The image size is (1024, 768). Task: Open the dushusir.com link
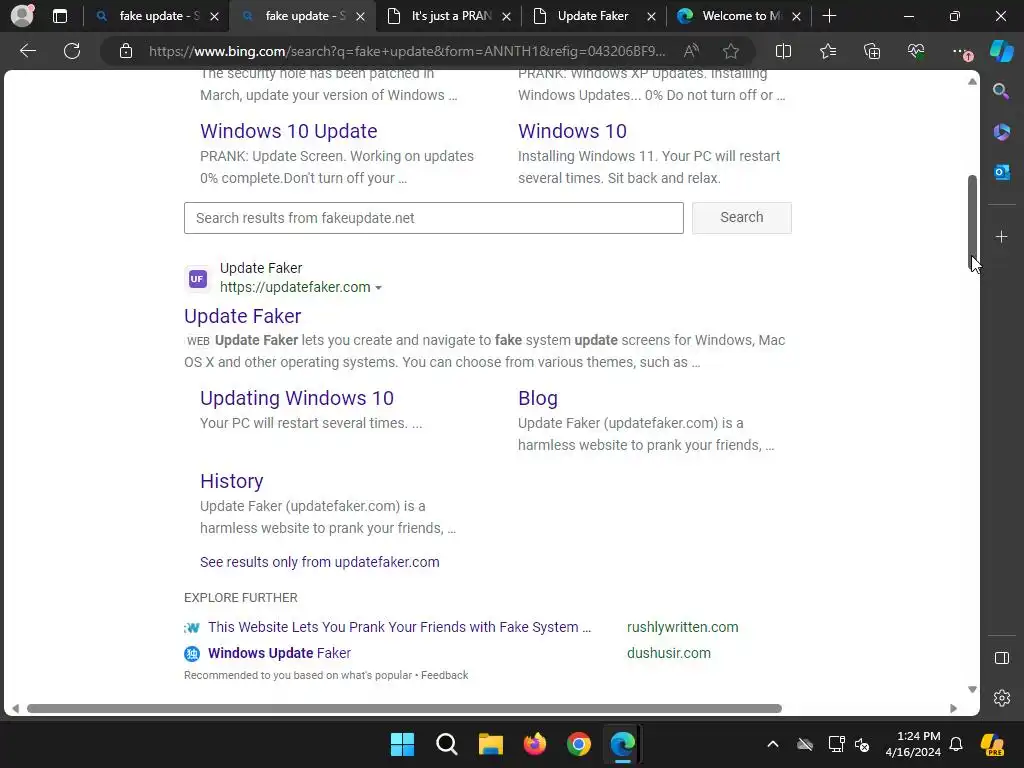pyautogui.click(x=669, y=653)
